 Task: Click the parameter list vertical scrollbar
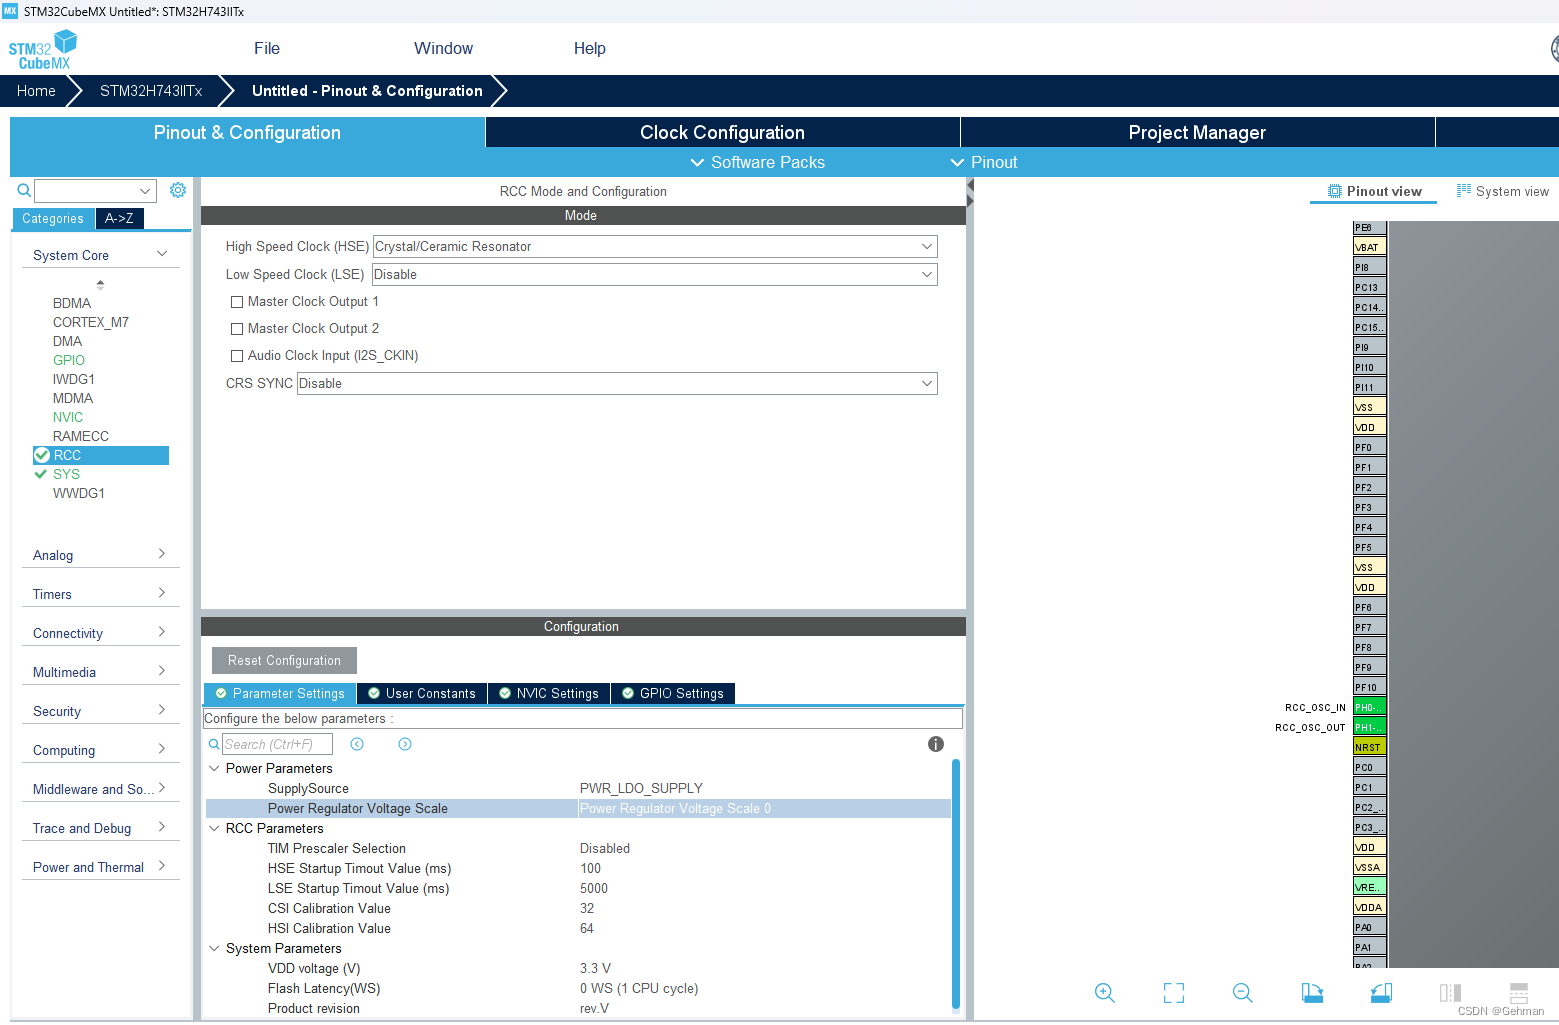point(956,884)
